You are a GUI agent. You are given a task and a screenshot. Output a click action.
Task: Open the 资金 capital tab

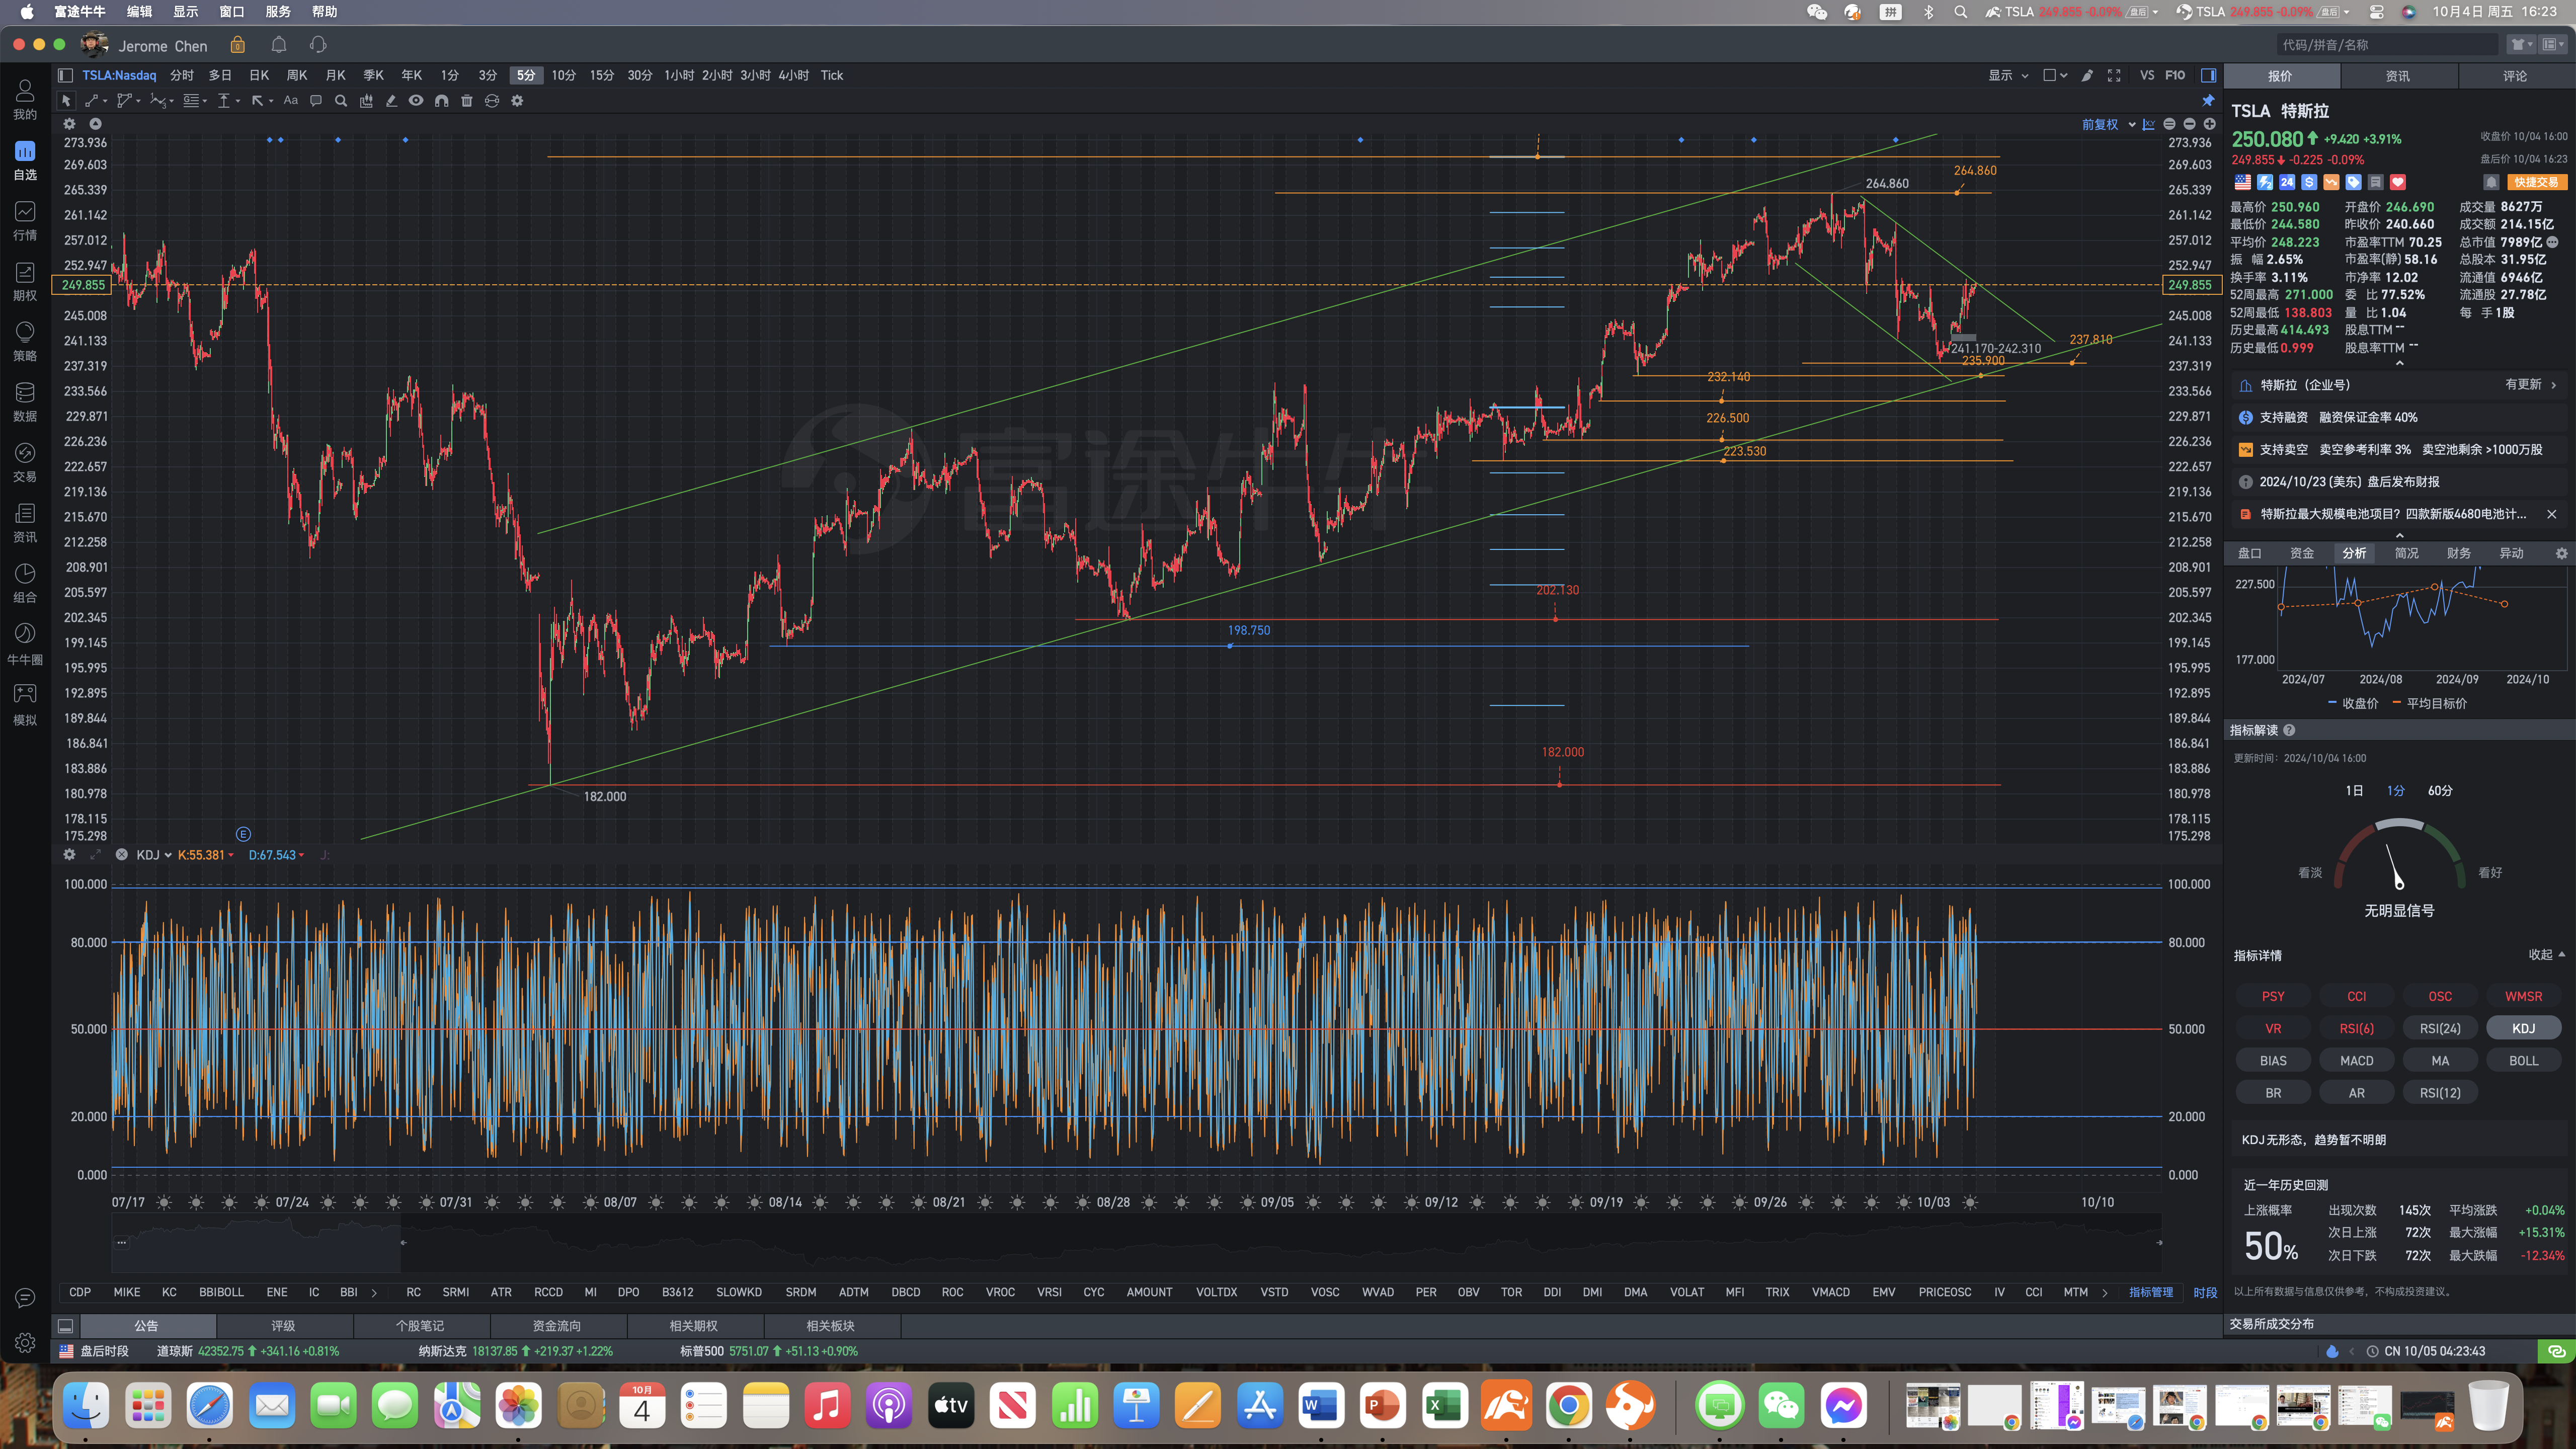point(2302,553)
